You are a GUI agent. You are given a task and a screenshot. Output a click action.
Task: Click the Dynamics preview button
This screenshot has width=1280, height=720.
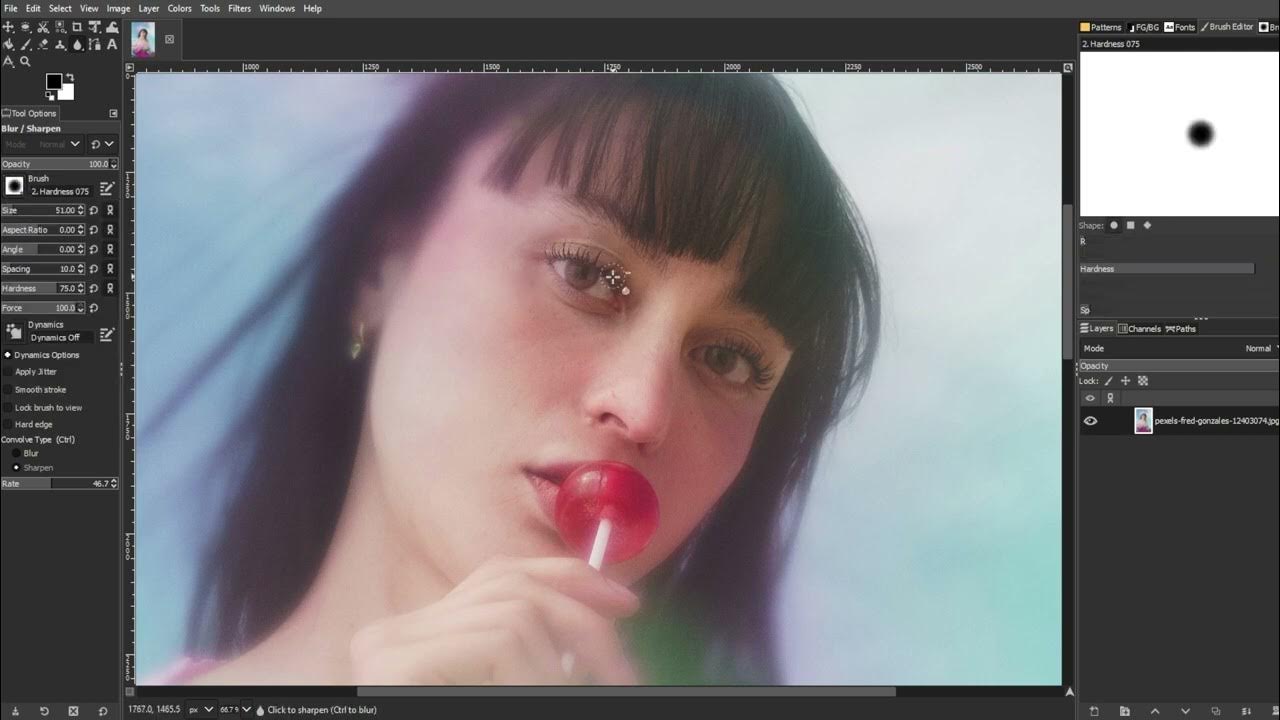14,332
